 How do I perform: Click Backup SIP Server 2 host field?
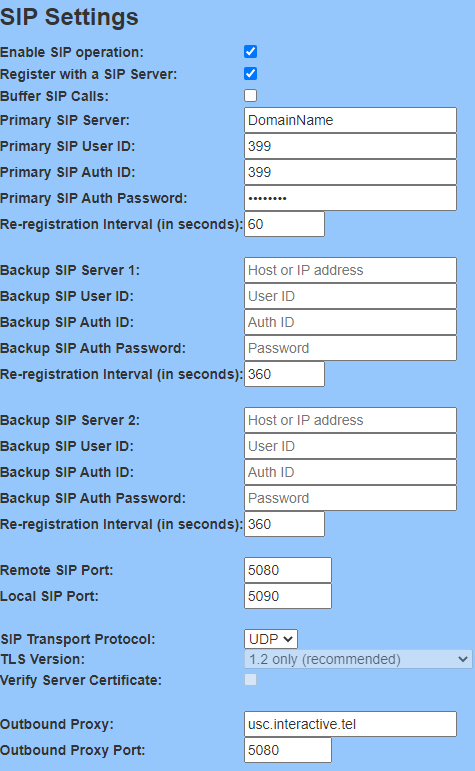(x=350, y=420)
